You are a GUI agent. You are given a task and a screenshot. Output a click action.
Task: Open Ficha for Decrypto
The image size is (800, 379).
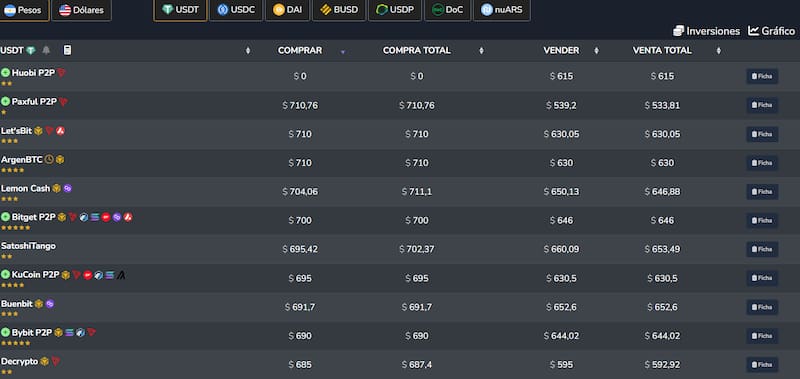click(x=762, y=365)
